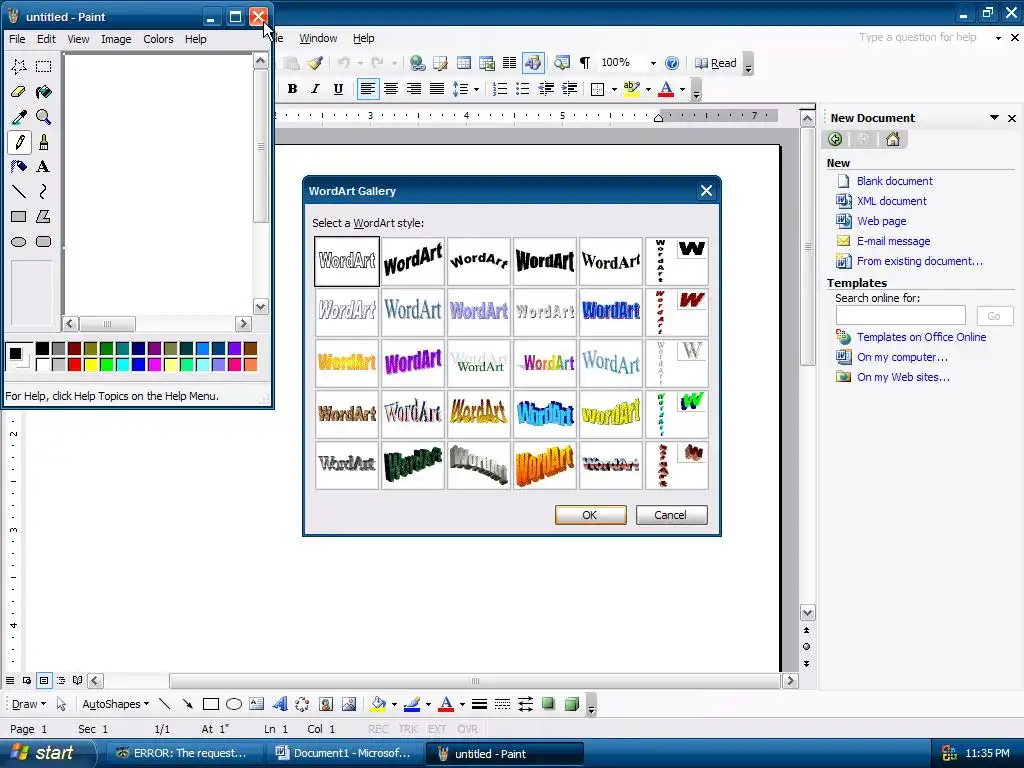1024x768 pixels.
Task: Select the Fill With Color tool in Paint
Action: (43, 92)
